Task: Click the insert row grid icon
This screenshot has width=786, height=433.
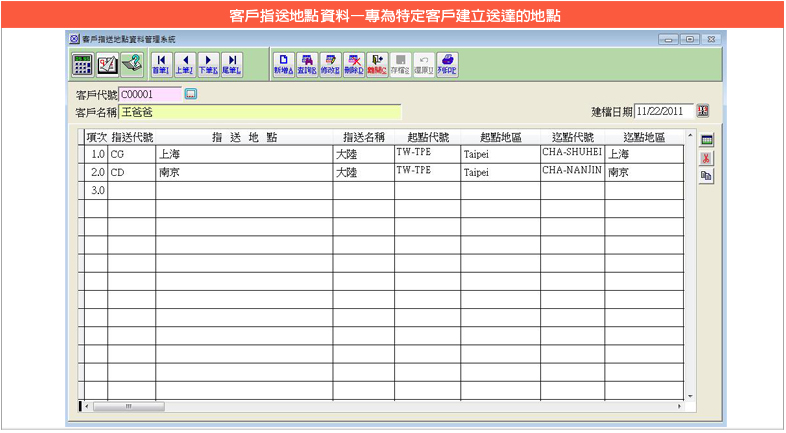Action: (706, 141)
